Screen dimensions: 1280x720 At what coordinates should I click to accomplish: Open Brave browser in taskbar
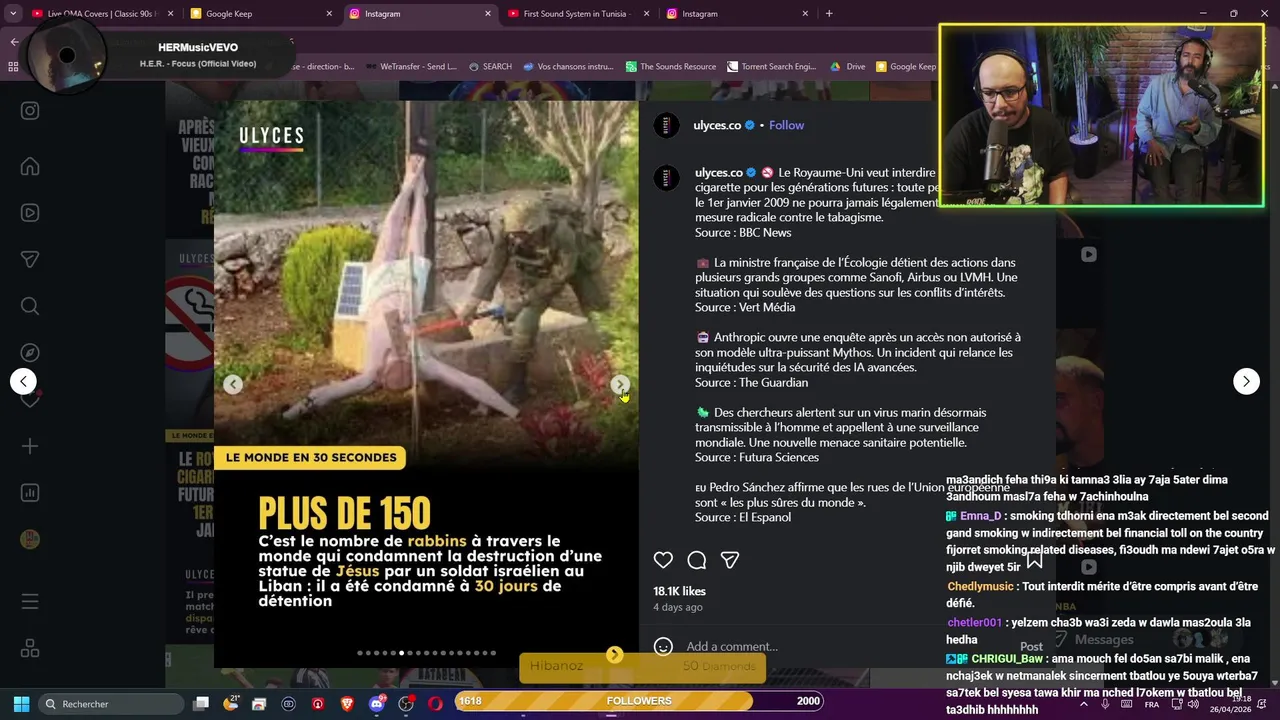[347, 704]
